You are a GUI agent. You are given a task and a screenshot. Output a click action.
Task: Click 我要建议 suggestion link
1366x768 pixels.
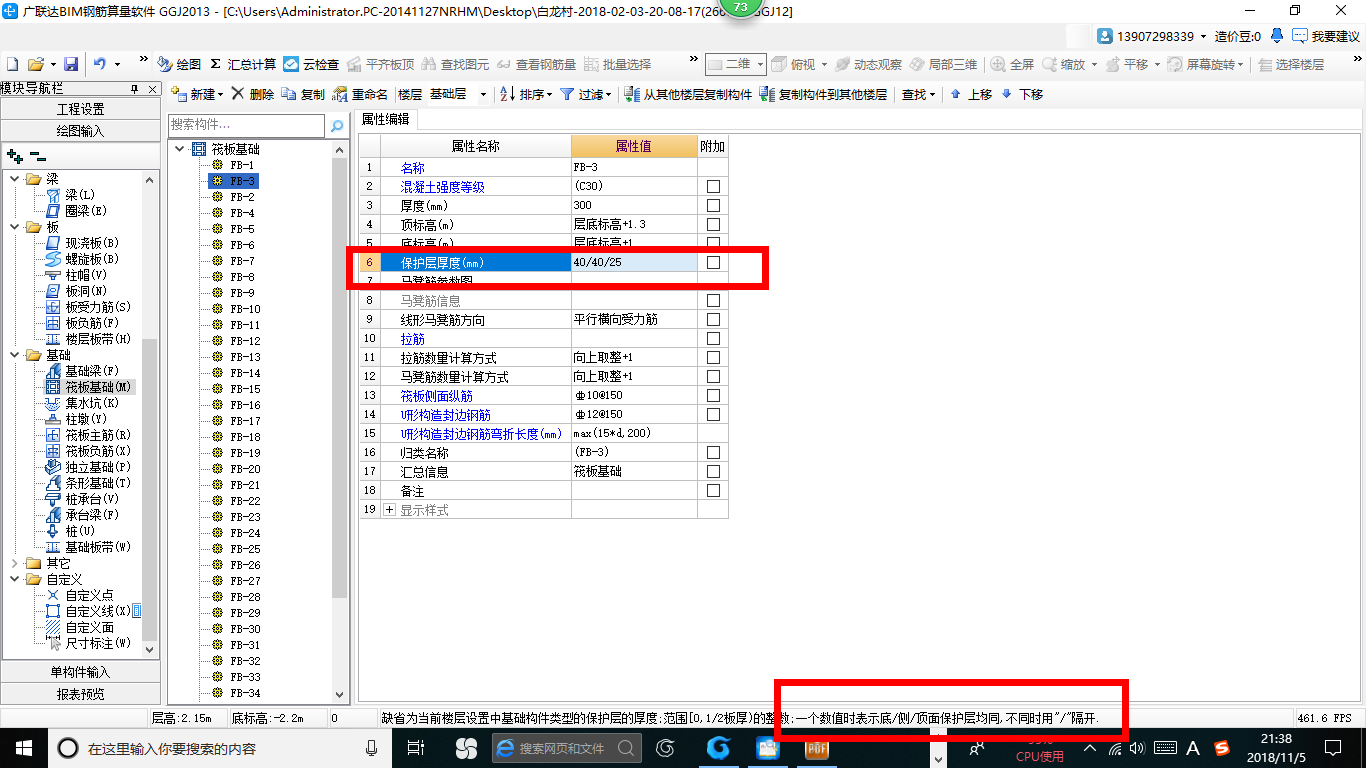1326,36
